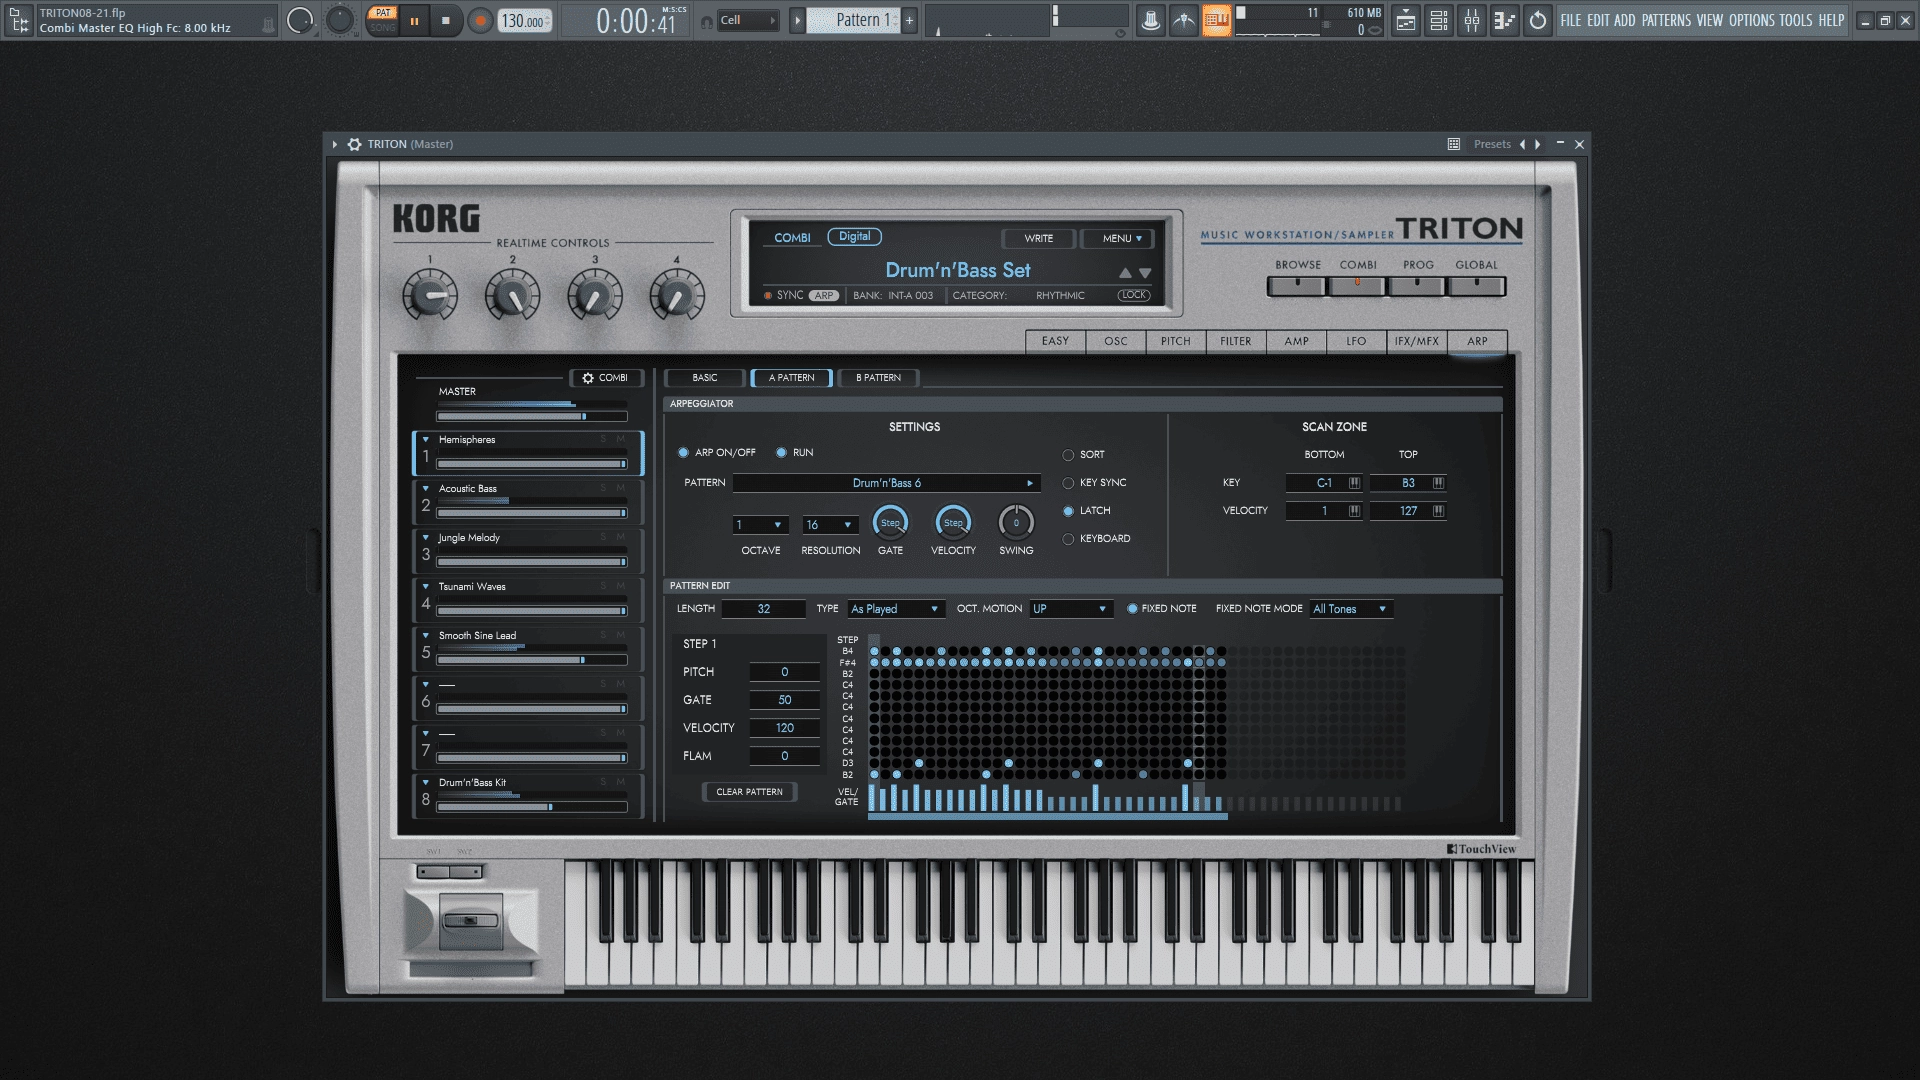Viewport: 1920px width, 1080px height.
Task: Enable the KEYBOARD option
Action: (x=1068, y=539)
